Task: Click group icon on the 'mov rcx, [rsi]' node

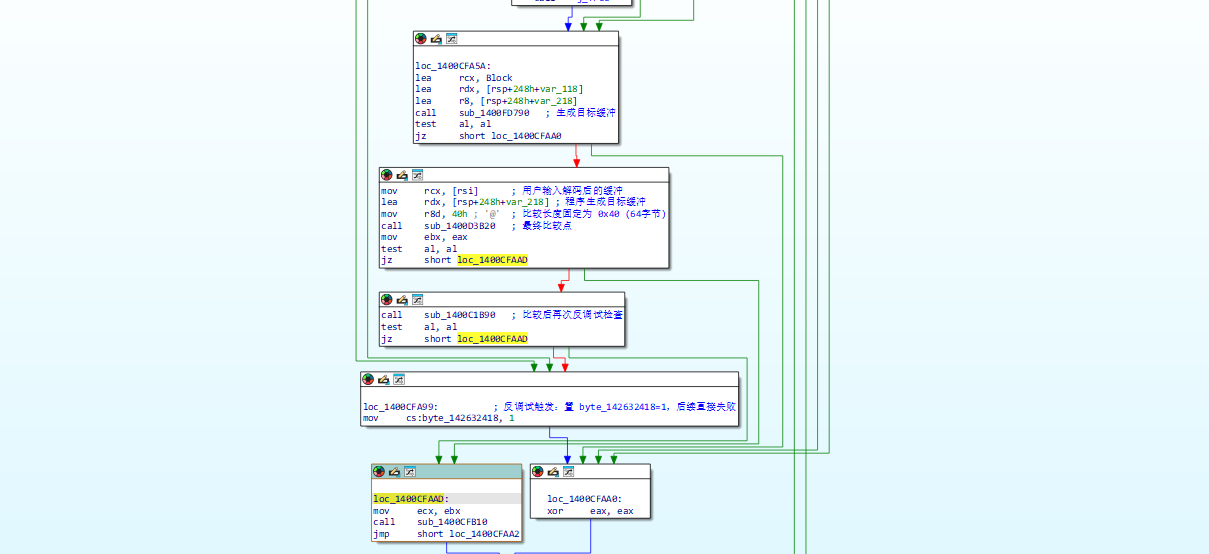Action: [417, 175]
